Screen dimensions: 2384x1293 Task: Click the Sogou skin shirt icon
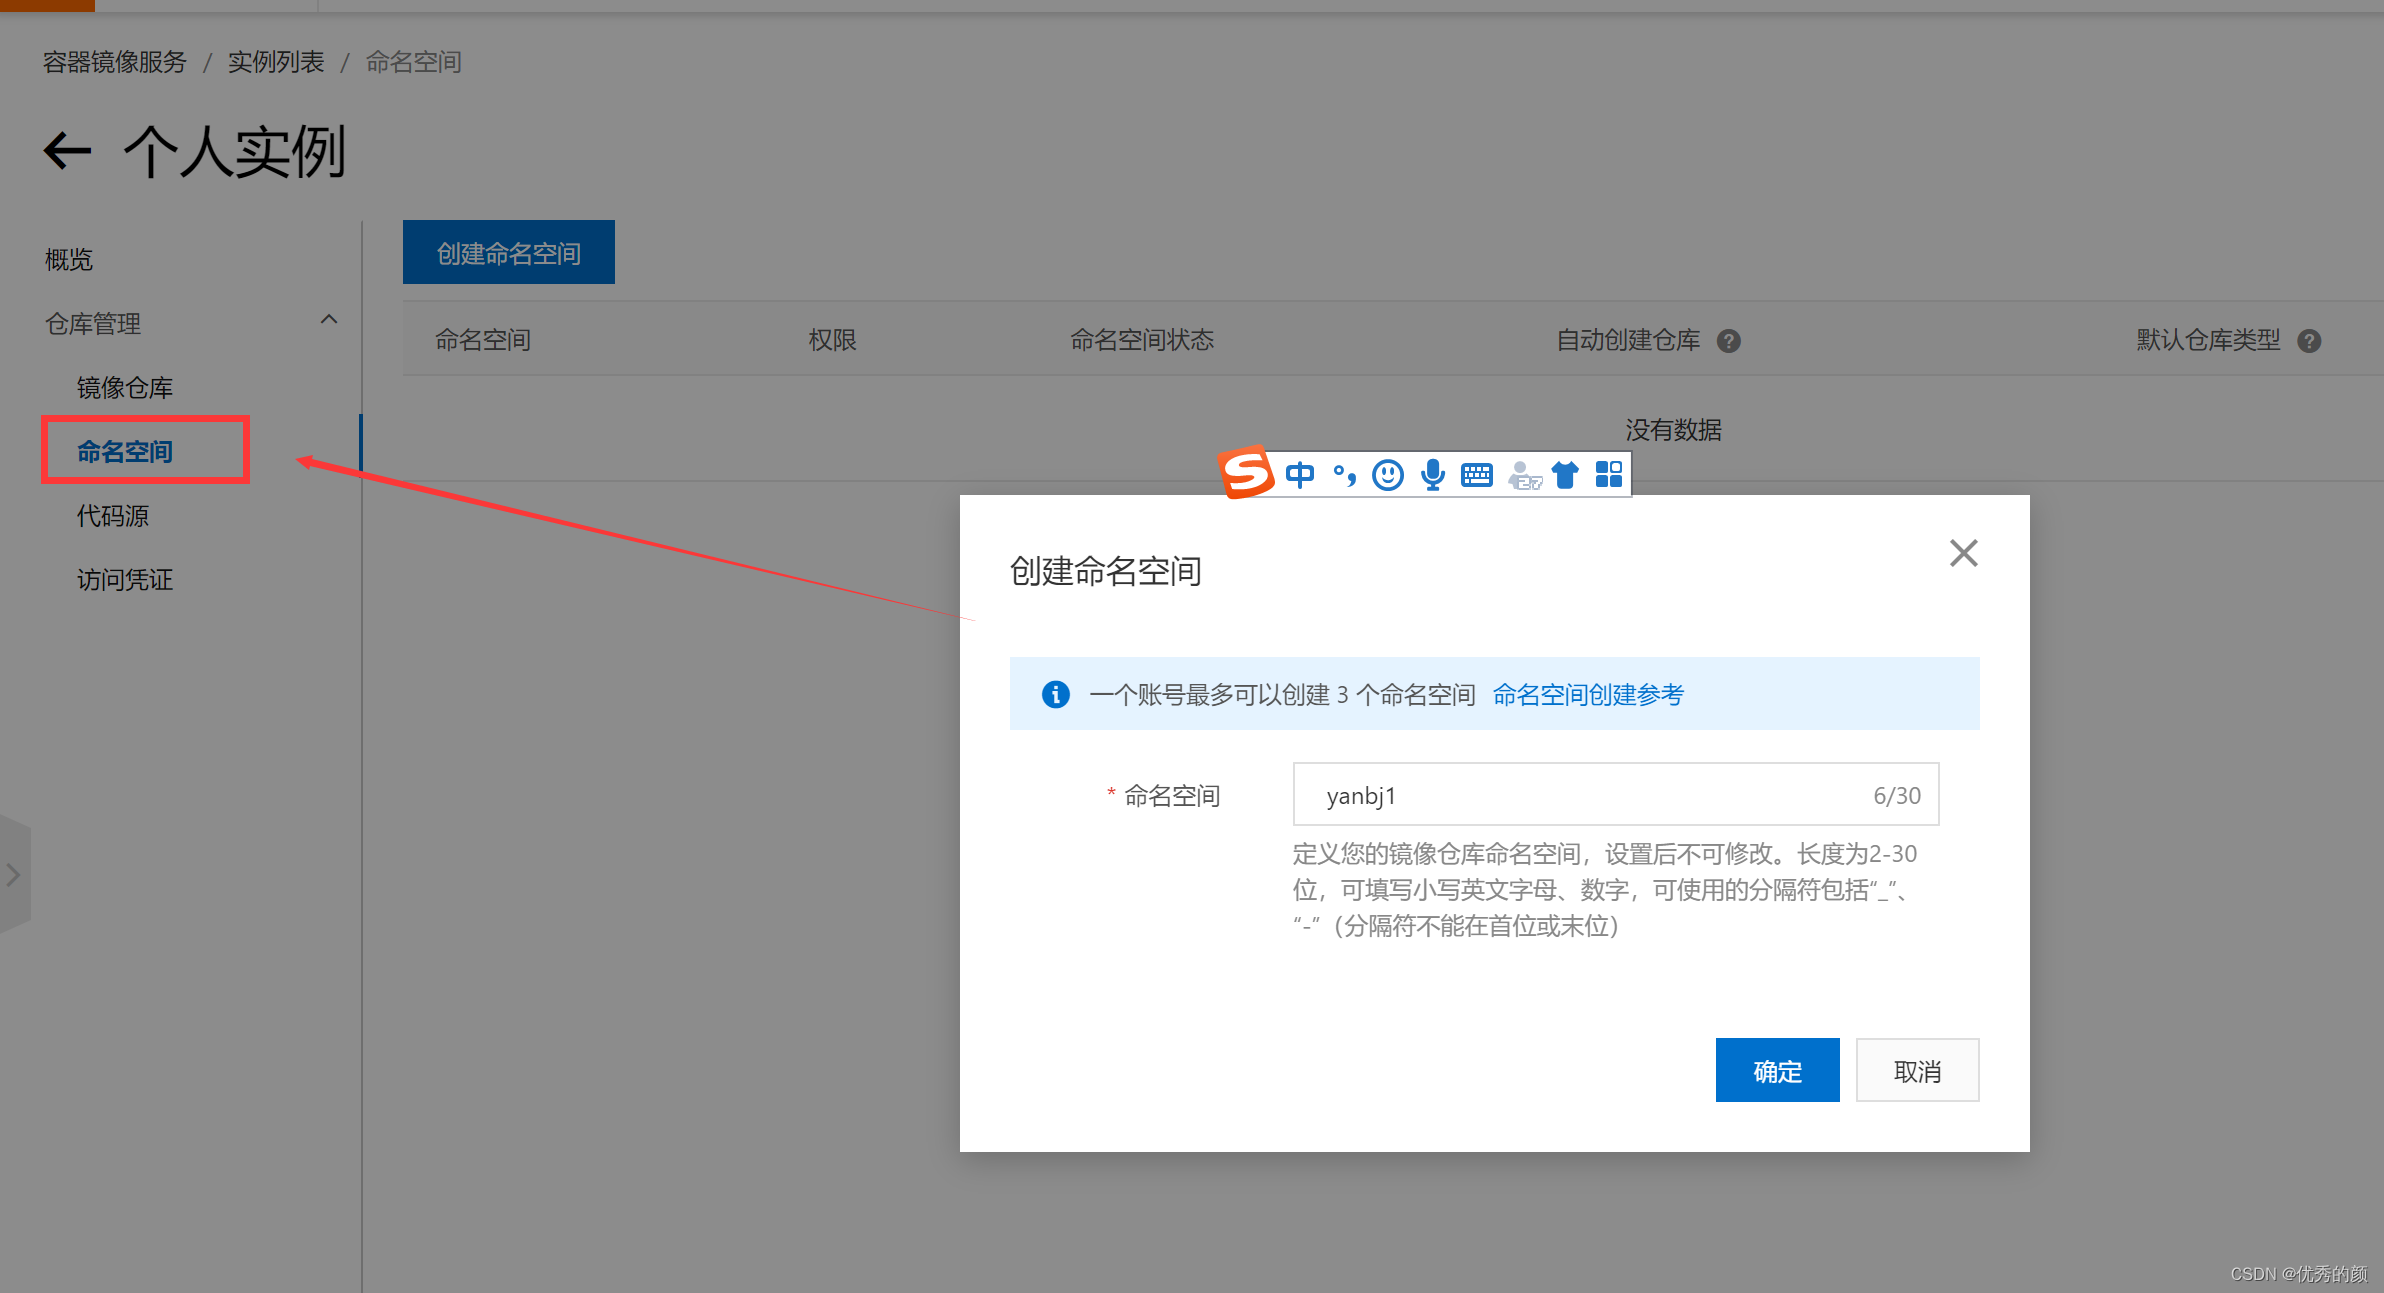click(1565, 475)
